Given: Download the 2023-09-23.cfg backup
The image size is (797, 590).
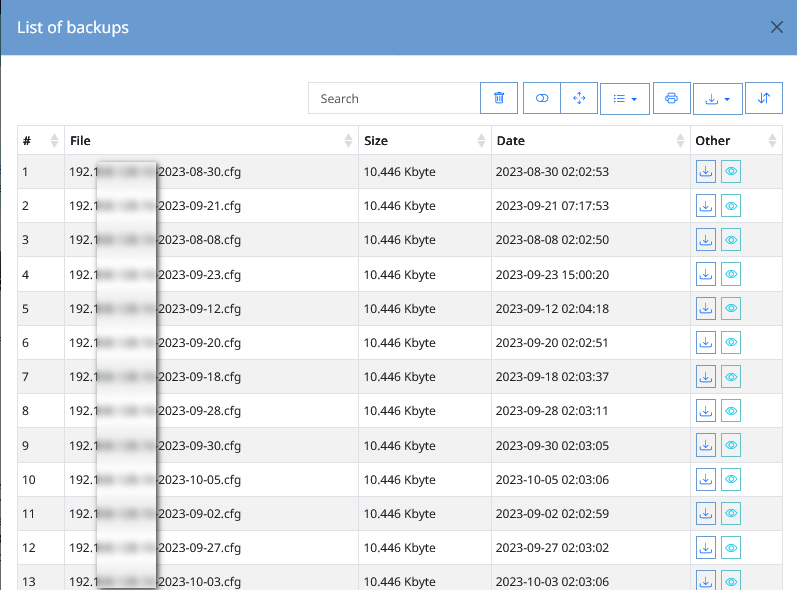Looking at the screenshot, I should 706,274.
